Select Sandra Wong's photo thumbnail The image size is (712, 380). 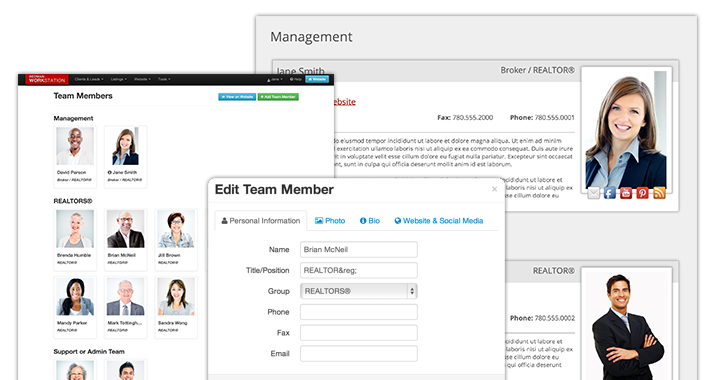pyautogui.click(x=176, y=297)
